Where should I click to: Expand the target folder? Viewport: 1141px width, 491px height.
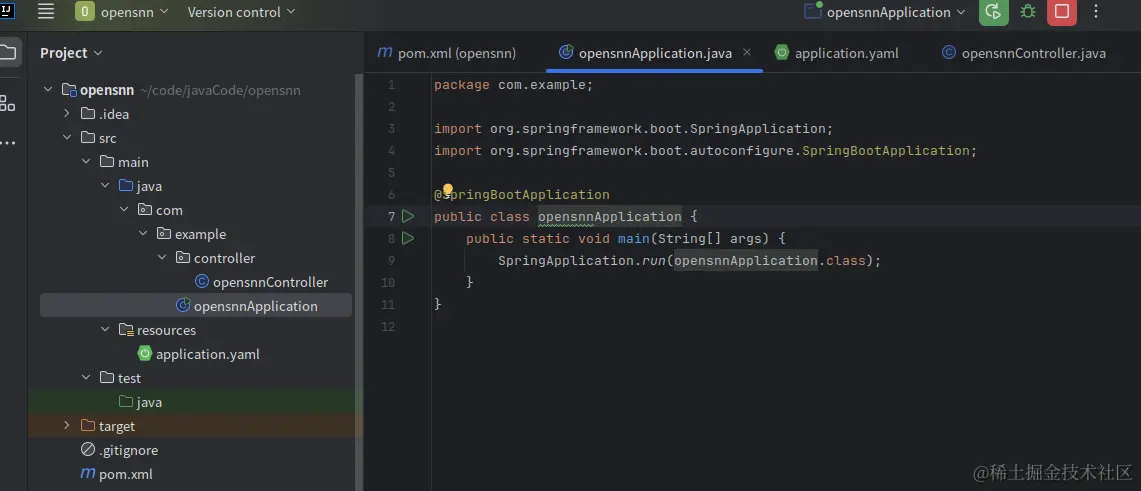point(67,426)
